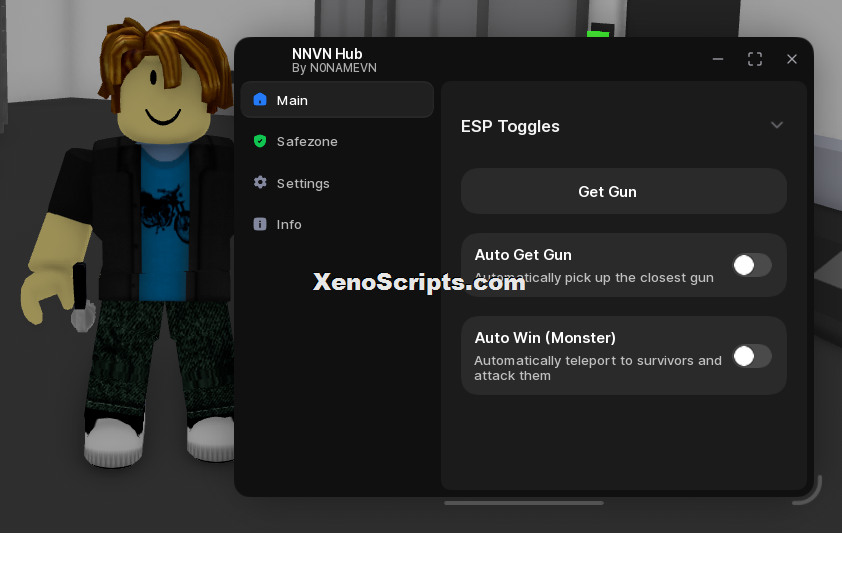Click the Auto Get Gun label
Screen dimensions: 842x563
pyautogui.click(x=523, y=255)
